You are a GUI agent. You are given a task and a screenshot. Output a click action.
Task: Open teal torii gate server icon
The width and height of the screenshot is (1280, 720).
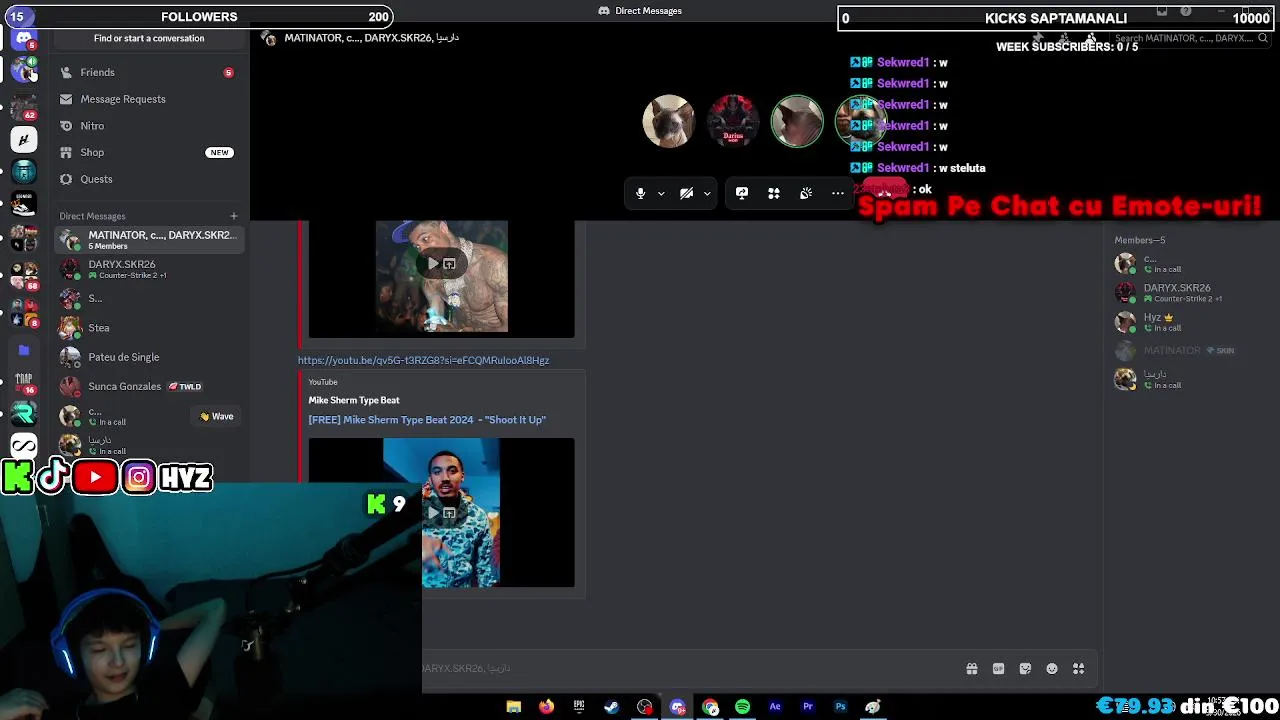click(23, 172)
